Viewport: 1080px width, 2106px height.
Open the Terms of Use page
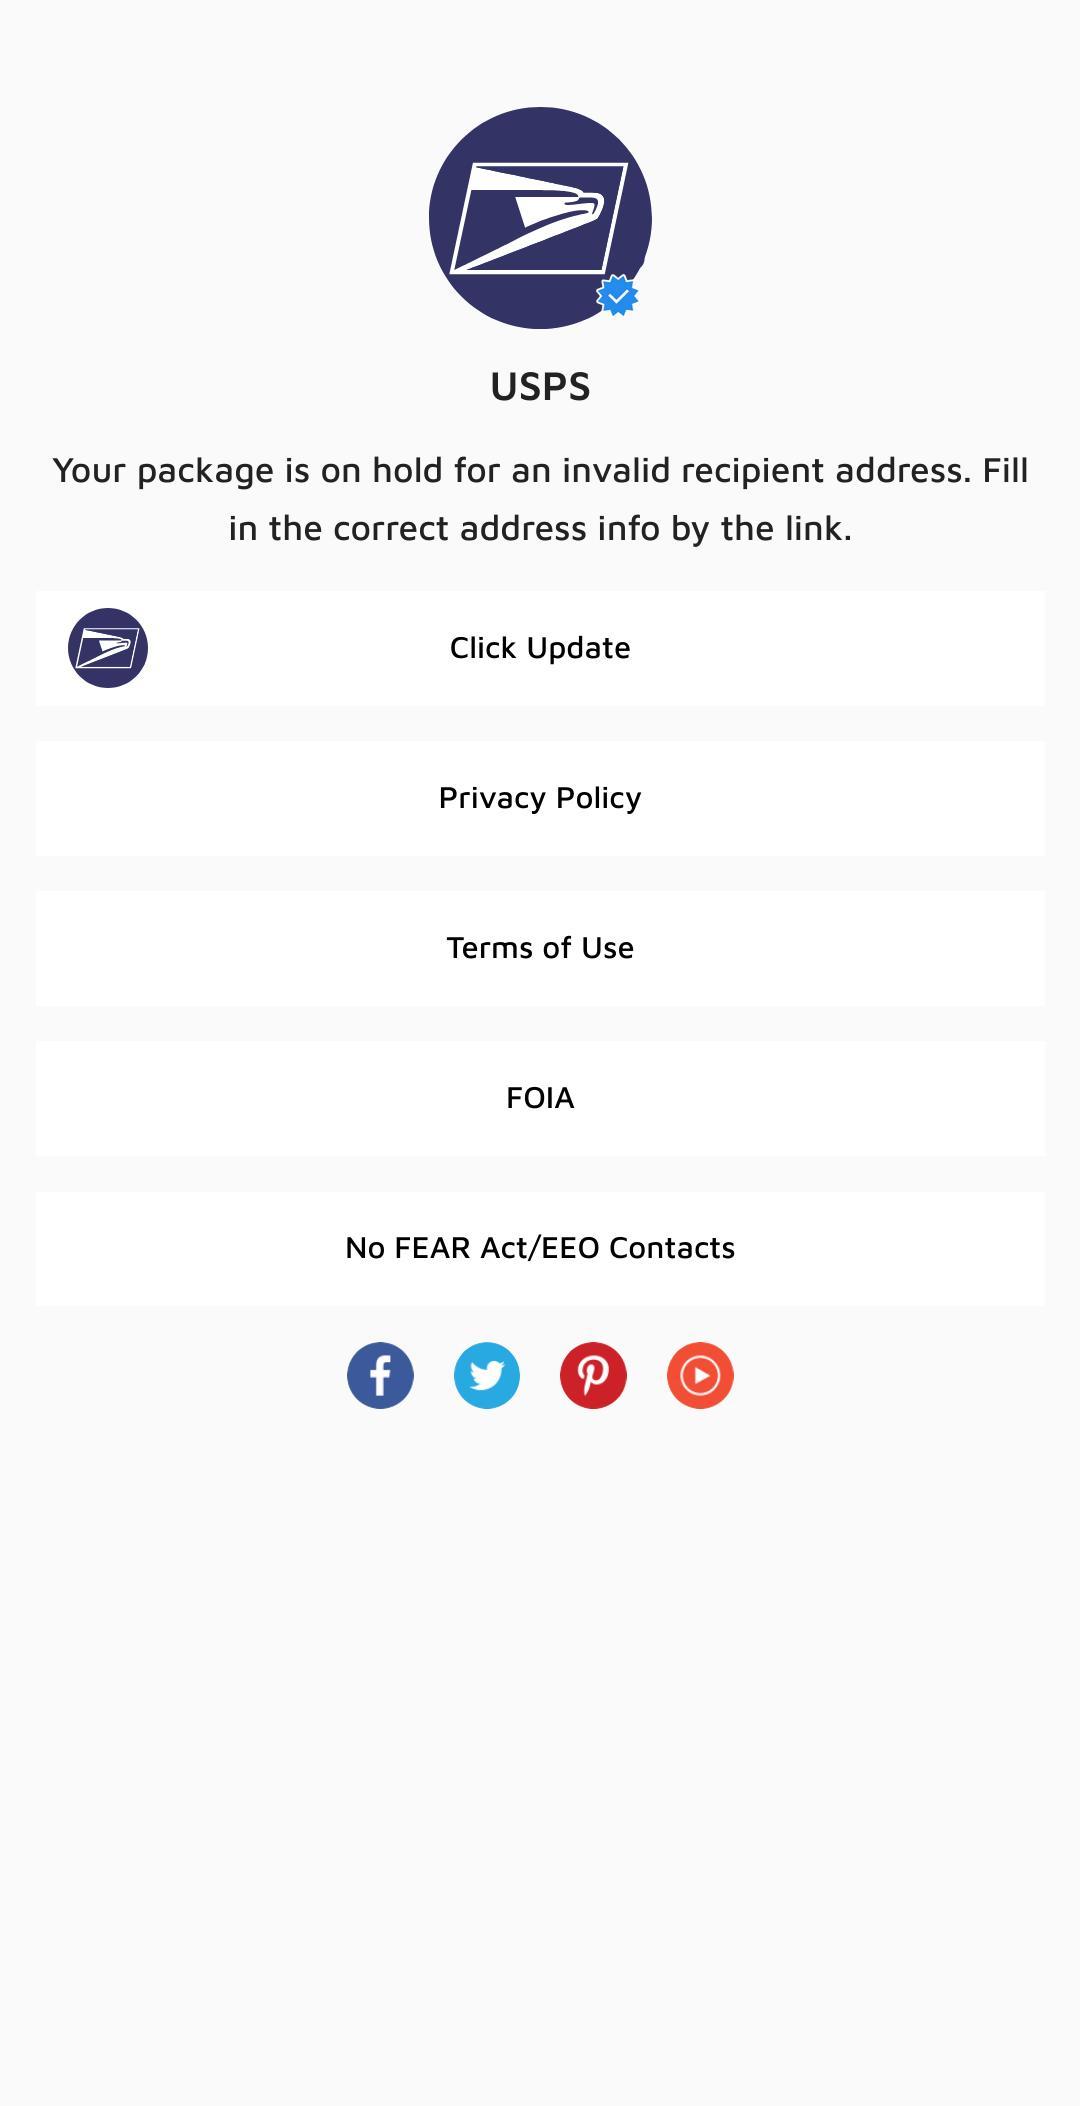pos(539,948)
